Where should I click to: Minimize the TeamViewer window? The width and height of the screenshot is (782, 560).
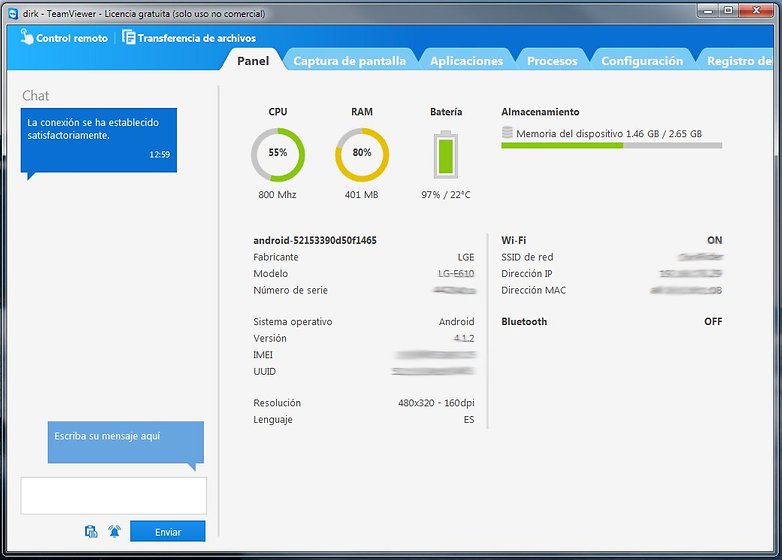pos(708,10)
